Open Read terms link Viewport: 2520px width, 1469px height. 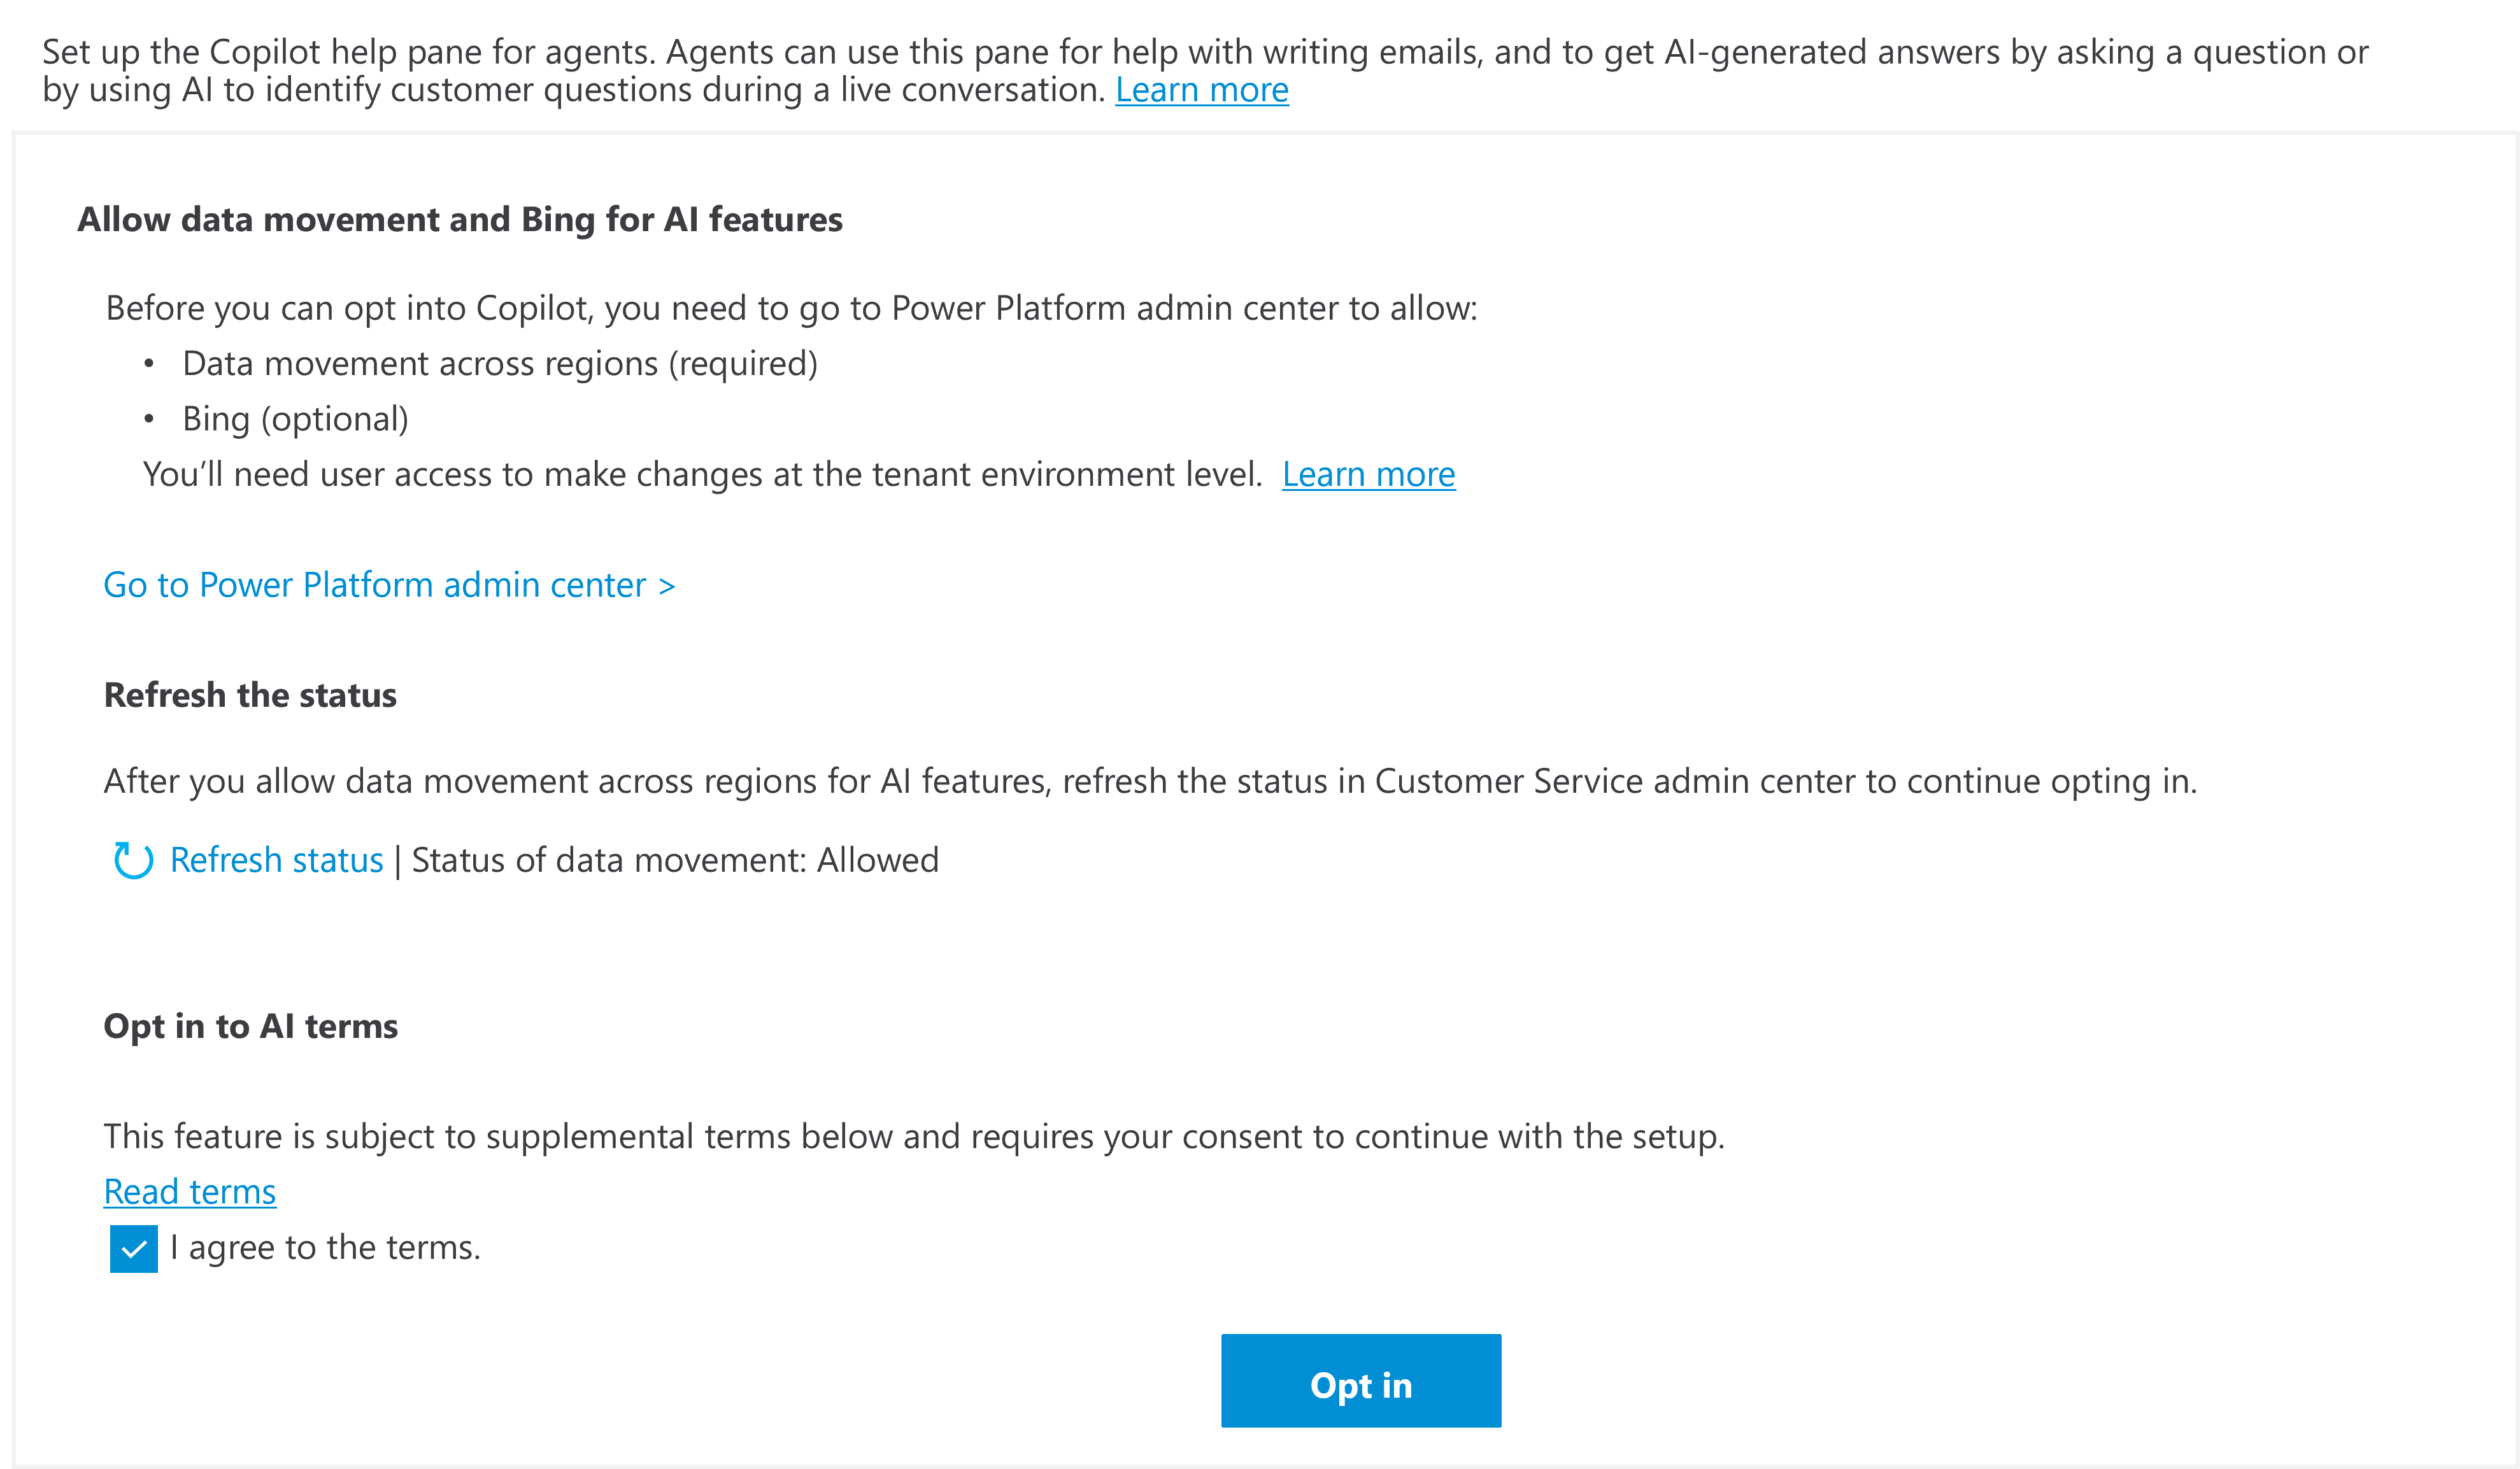pos(190,1192)
